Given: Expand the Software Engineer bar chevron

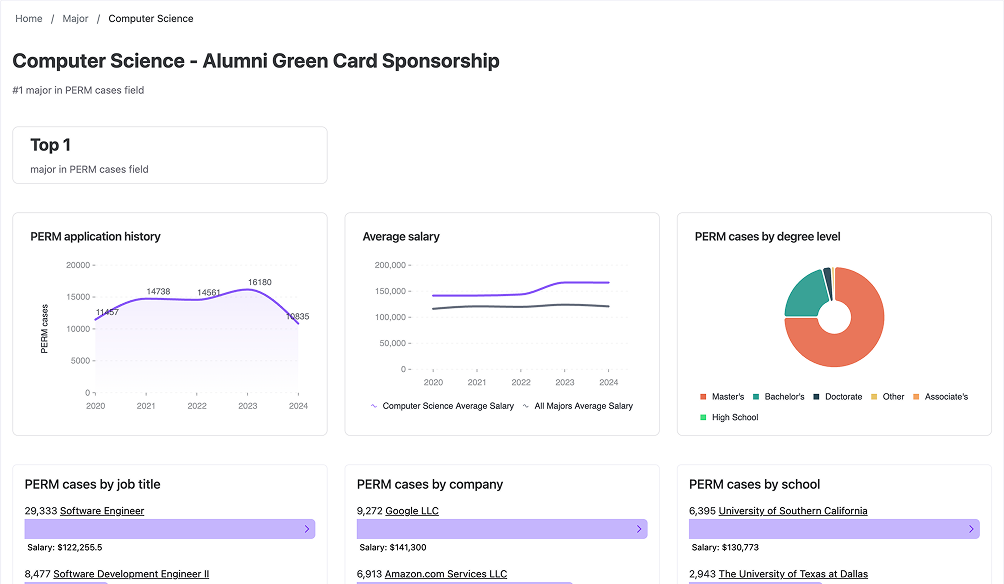Looking at the screenshot, I should pos(306,529).
